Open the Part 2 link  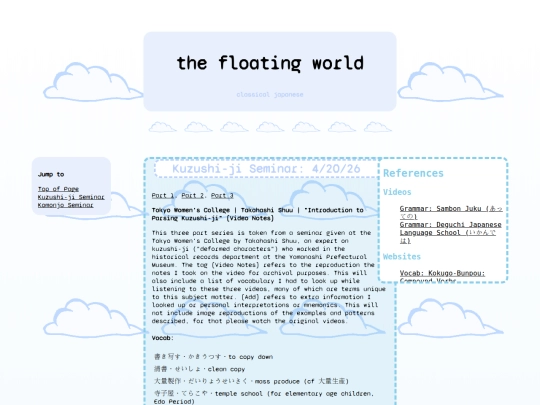point(193,195)
